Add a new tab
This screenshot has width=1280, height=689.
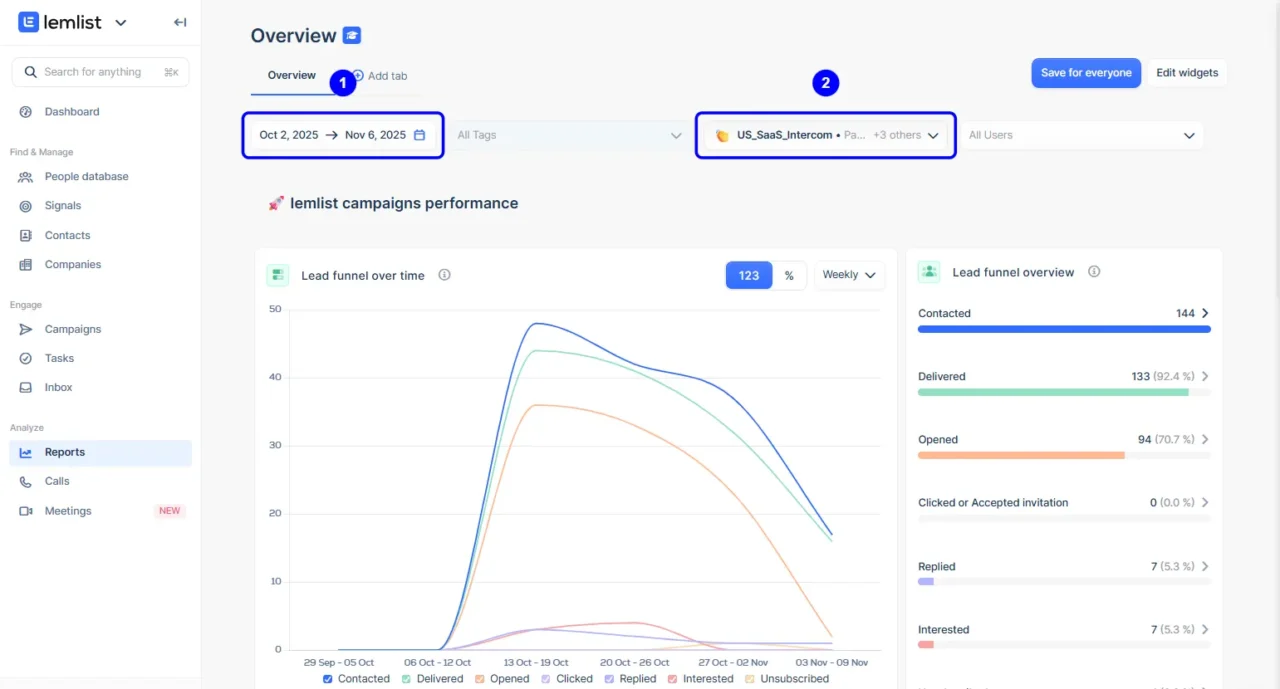380,76
